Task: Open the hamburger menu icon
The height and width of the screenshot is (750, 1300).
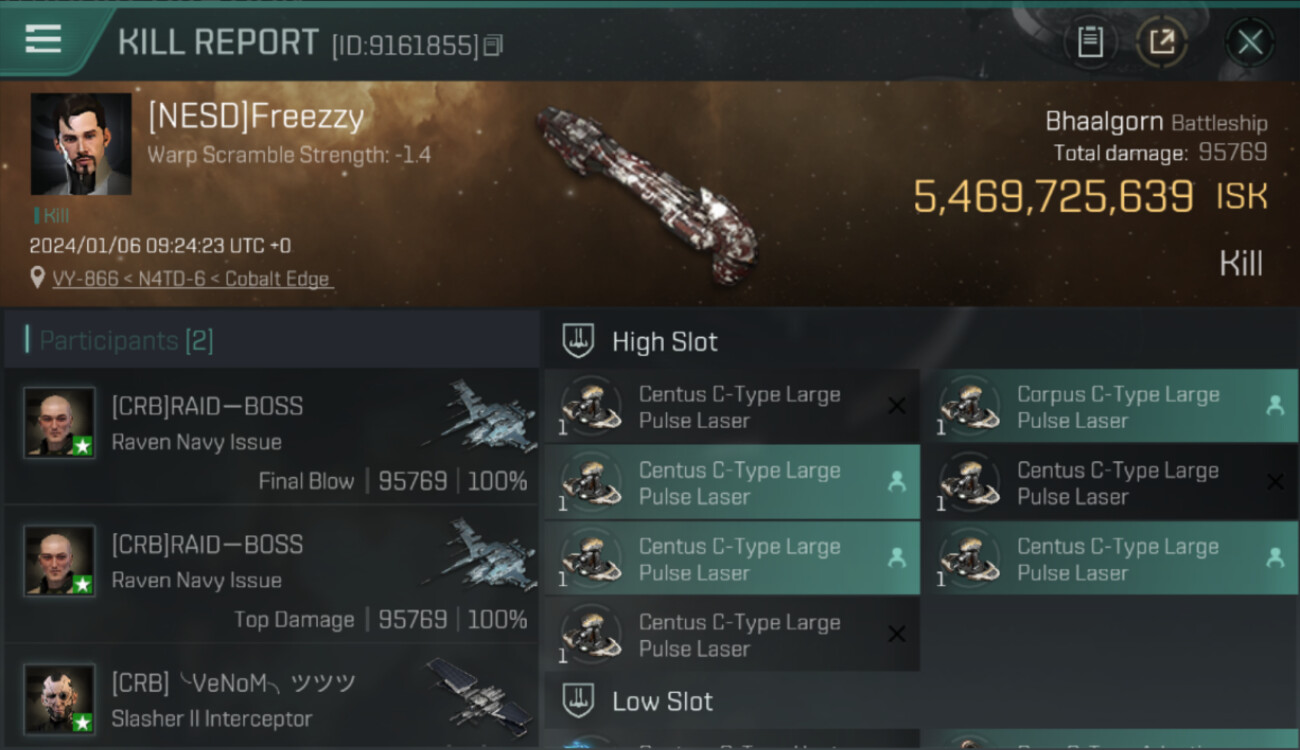Action: (43, 39)
